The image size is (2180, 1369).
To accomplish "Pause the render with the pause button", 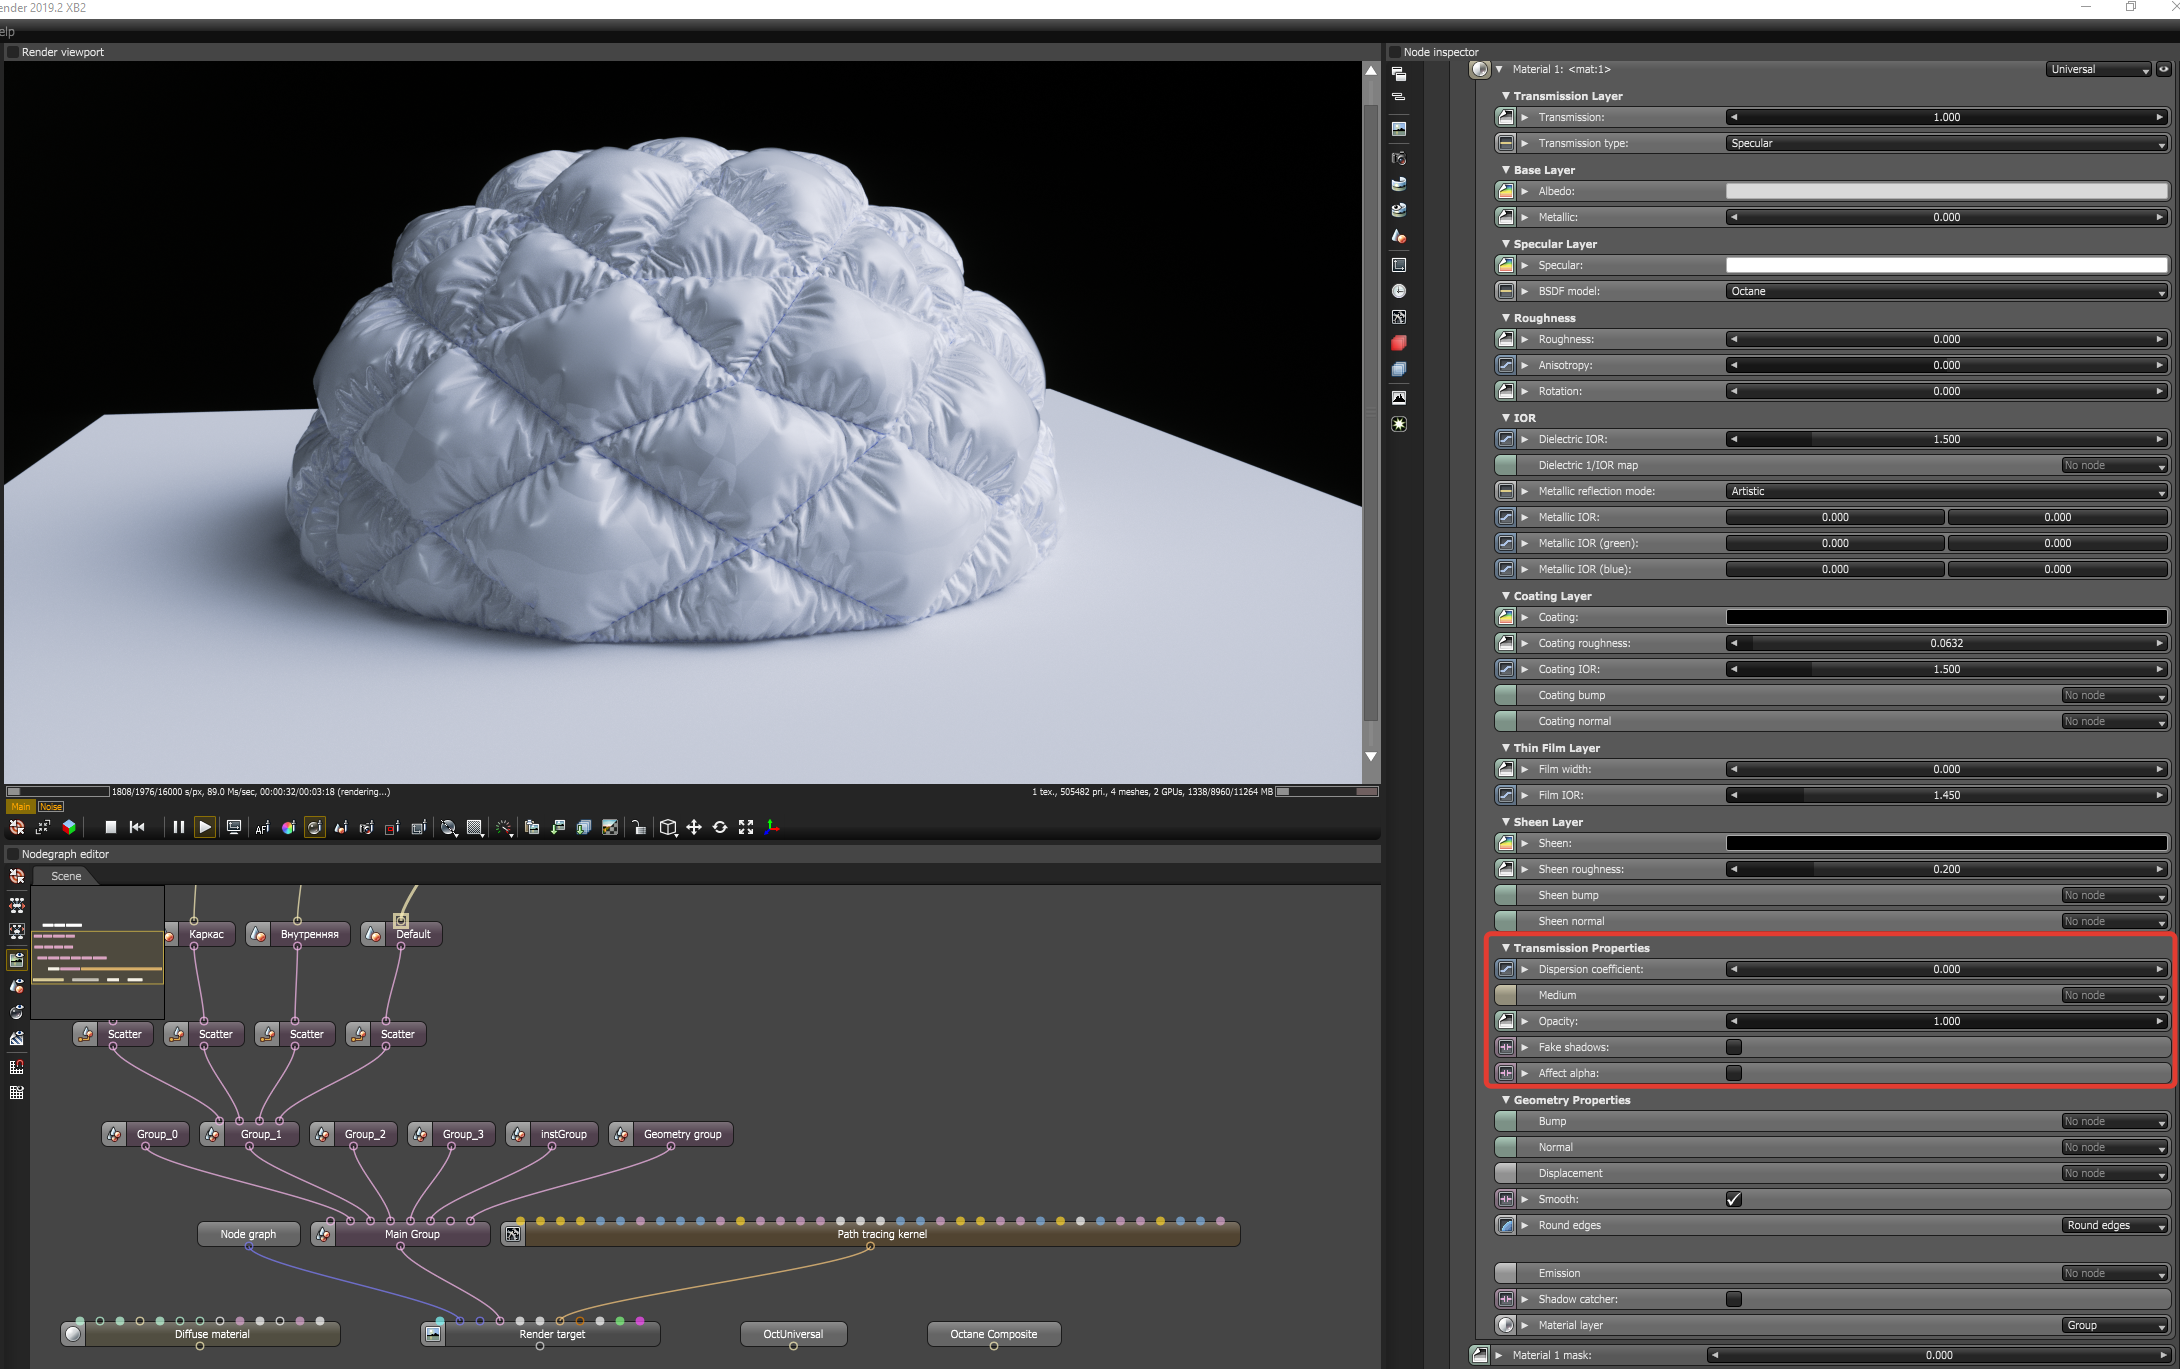I will [178, 827].
